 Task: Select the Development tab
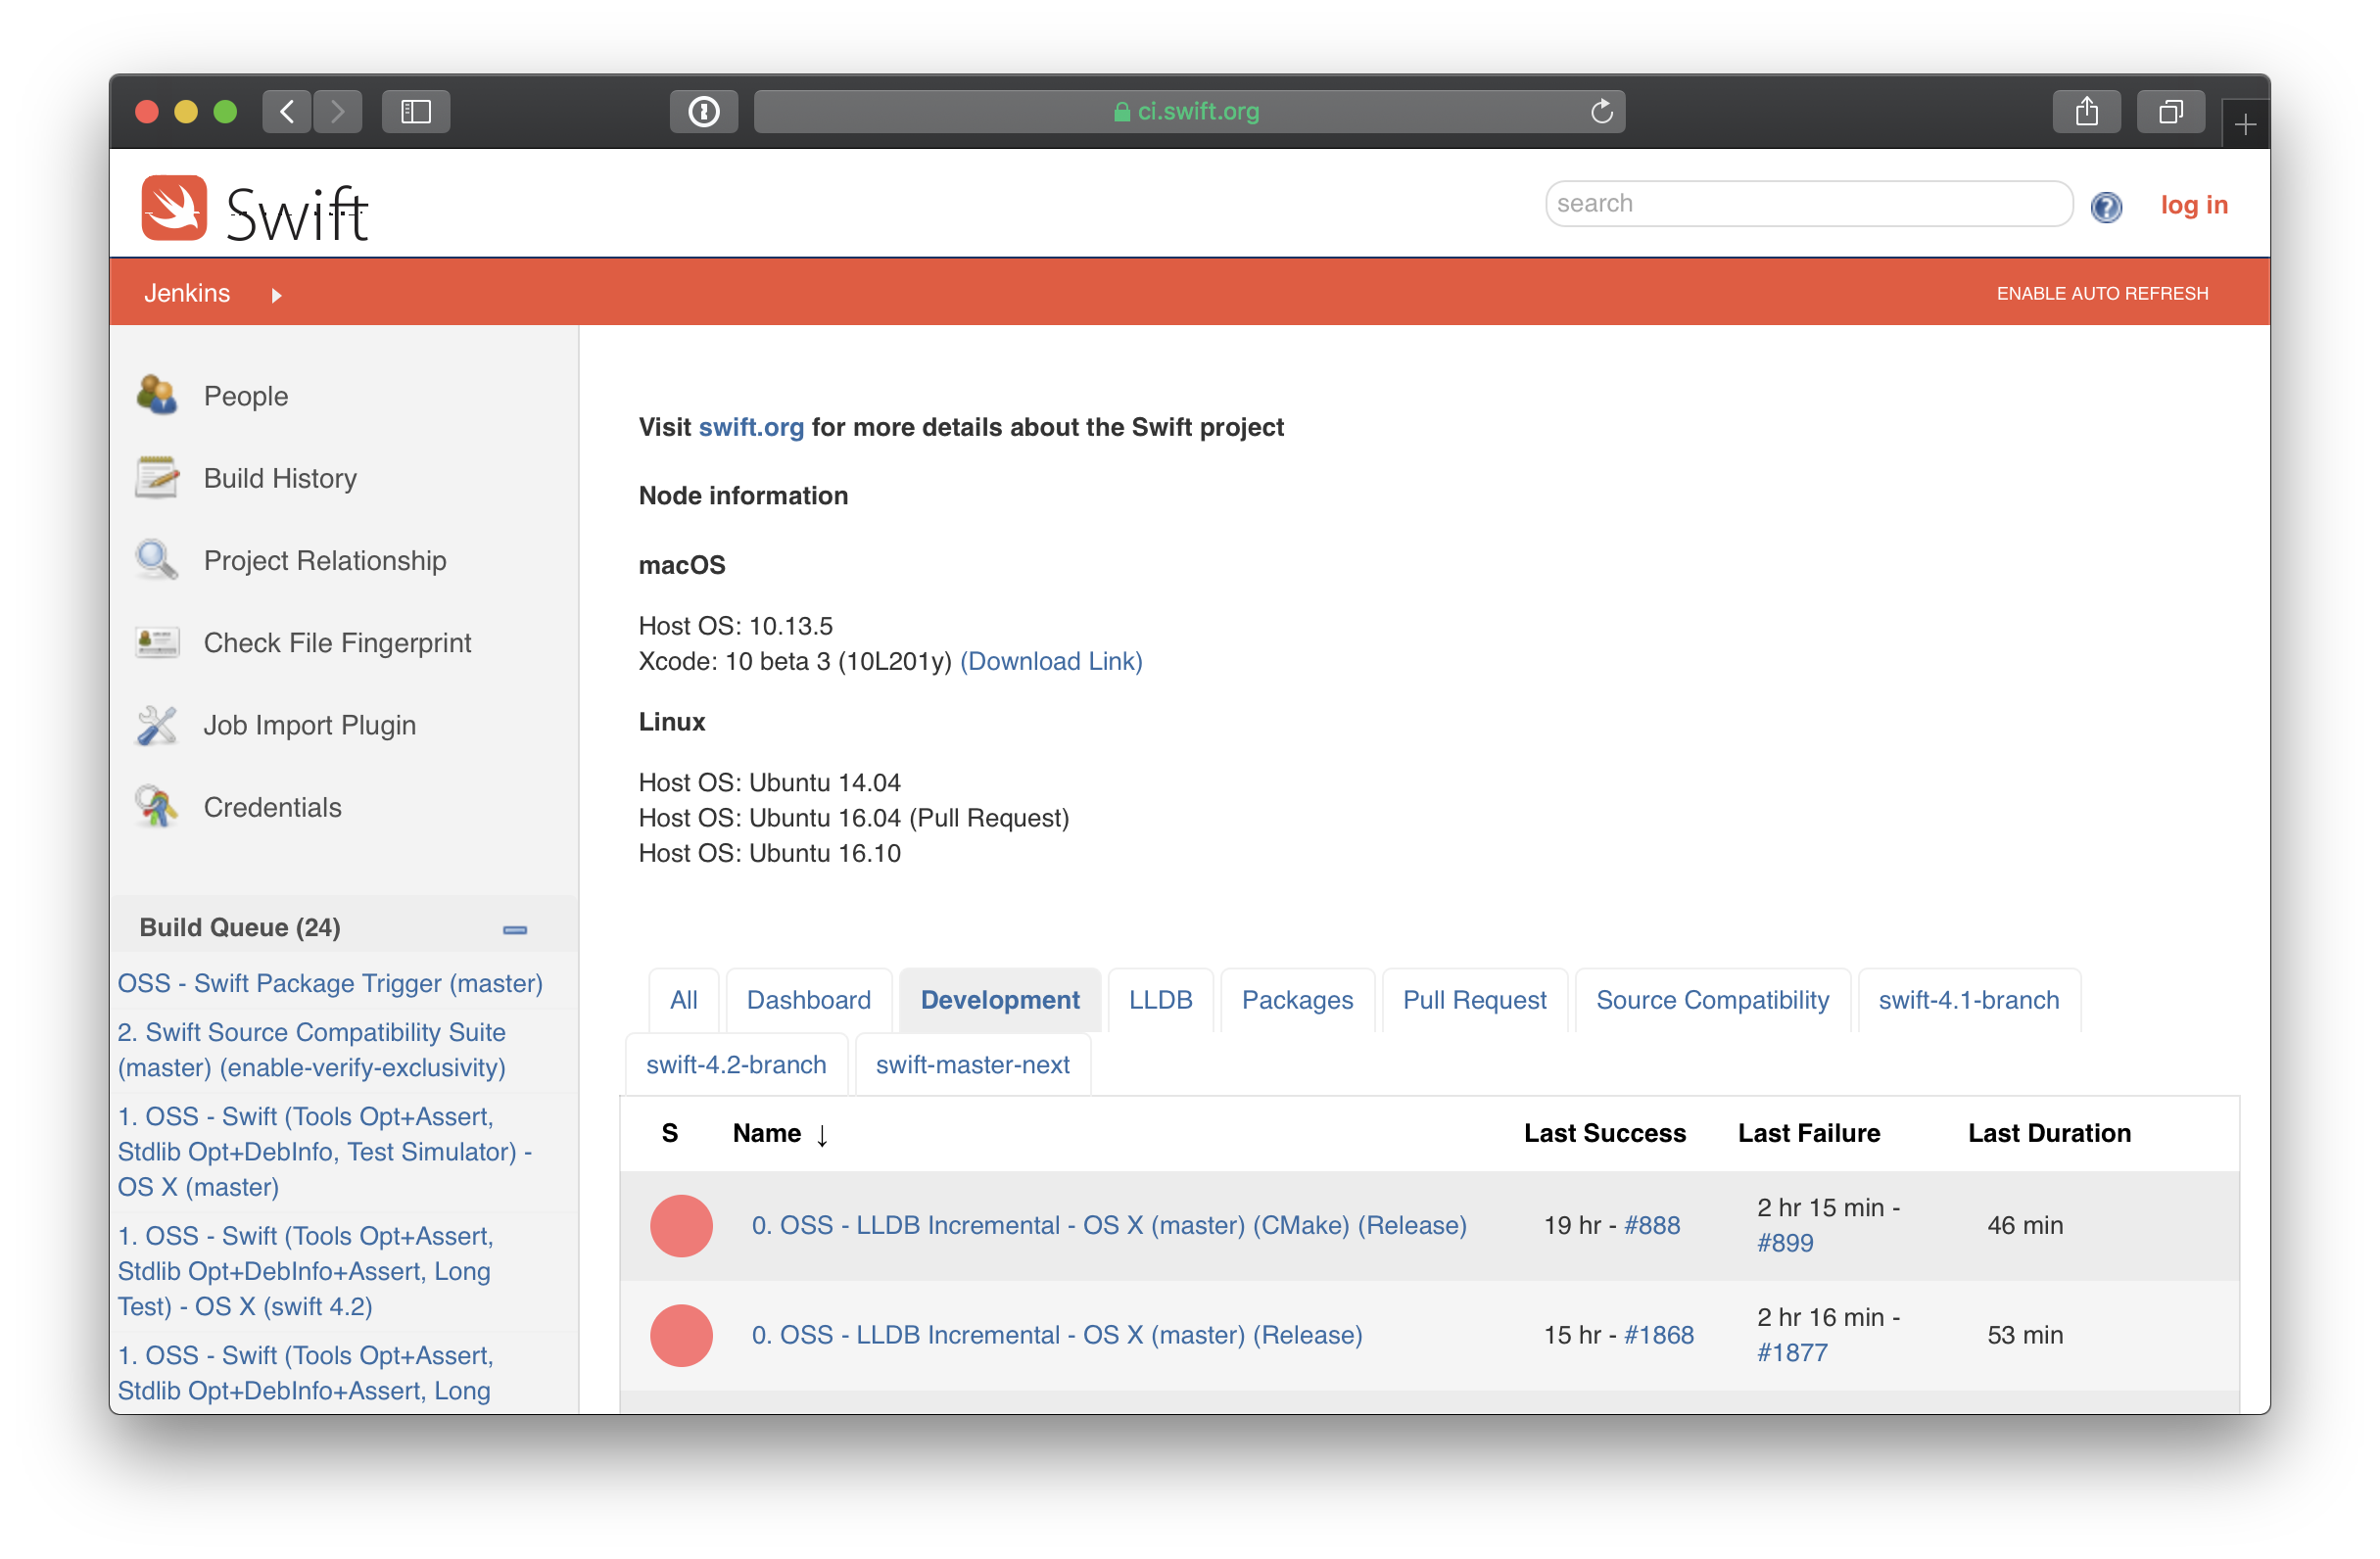1000,1000
